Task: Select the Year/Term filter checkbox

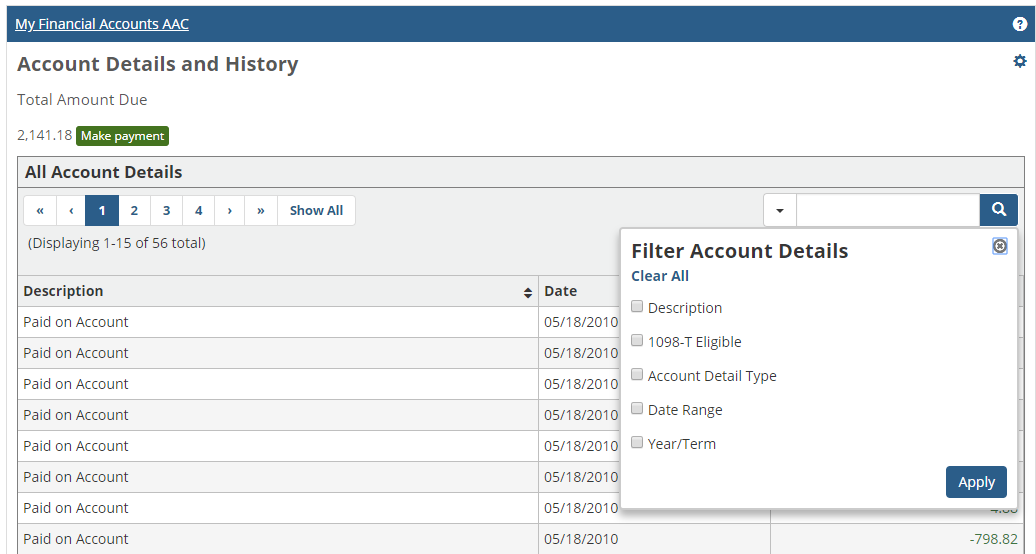Action: [637, 443]
